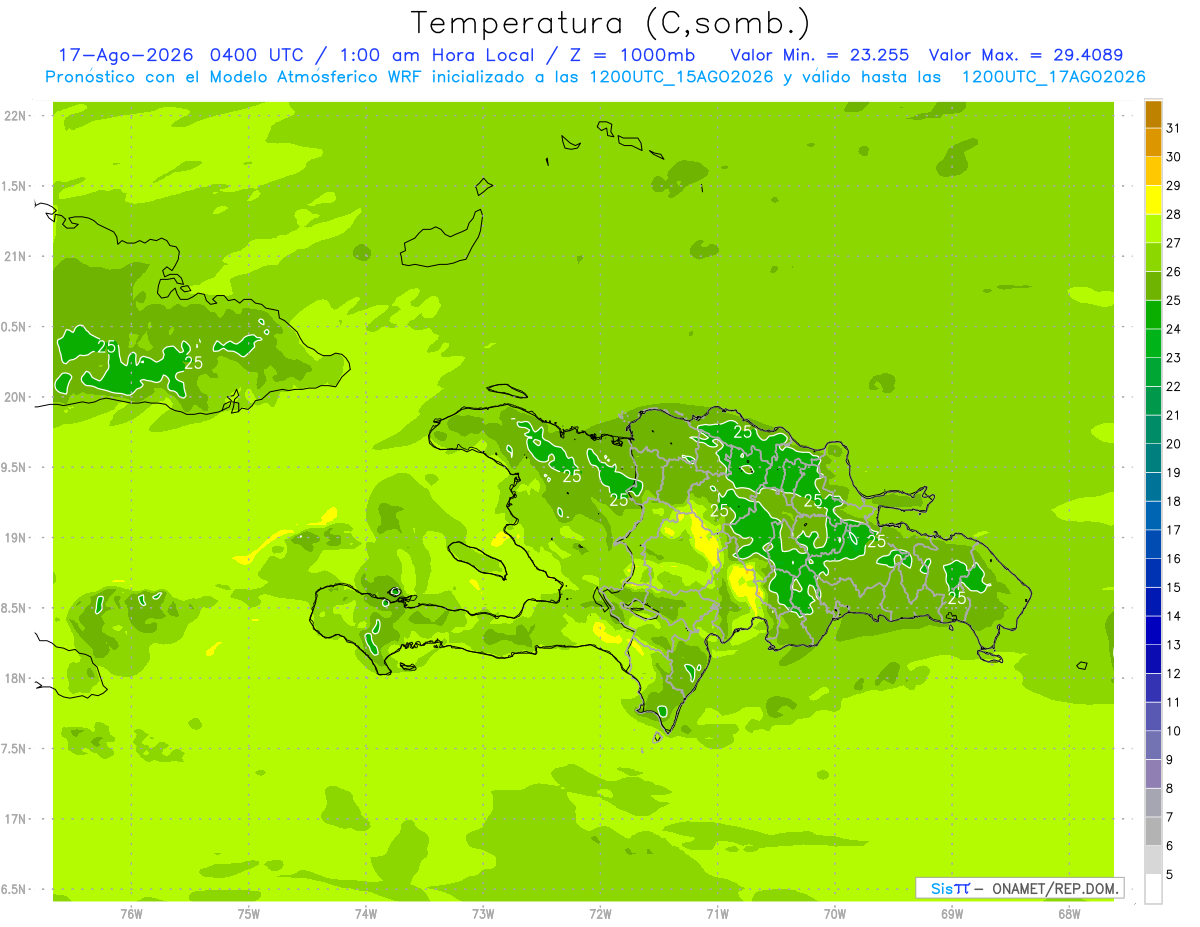Click the "74W" longitude axis label
This screenshot has width=1200, height=927.
tap(366, 914)
